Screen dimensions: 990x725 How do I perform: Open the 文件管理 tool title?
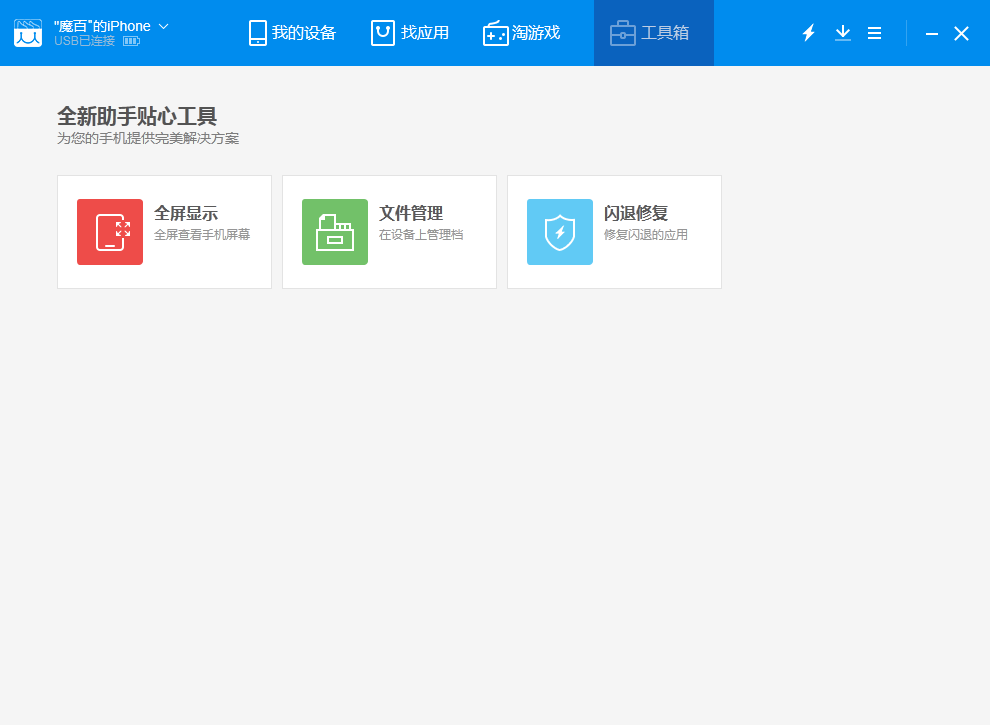click(x=411, y=213)
